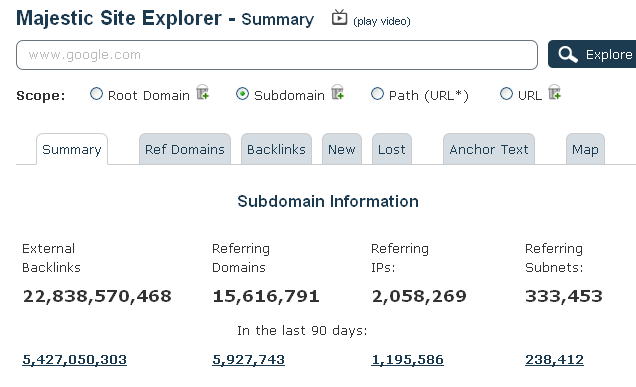Click the magnifier icon in Explore button

click(x=568, y=54)
